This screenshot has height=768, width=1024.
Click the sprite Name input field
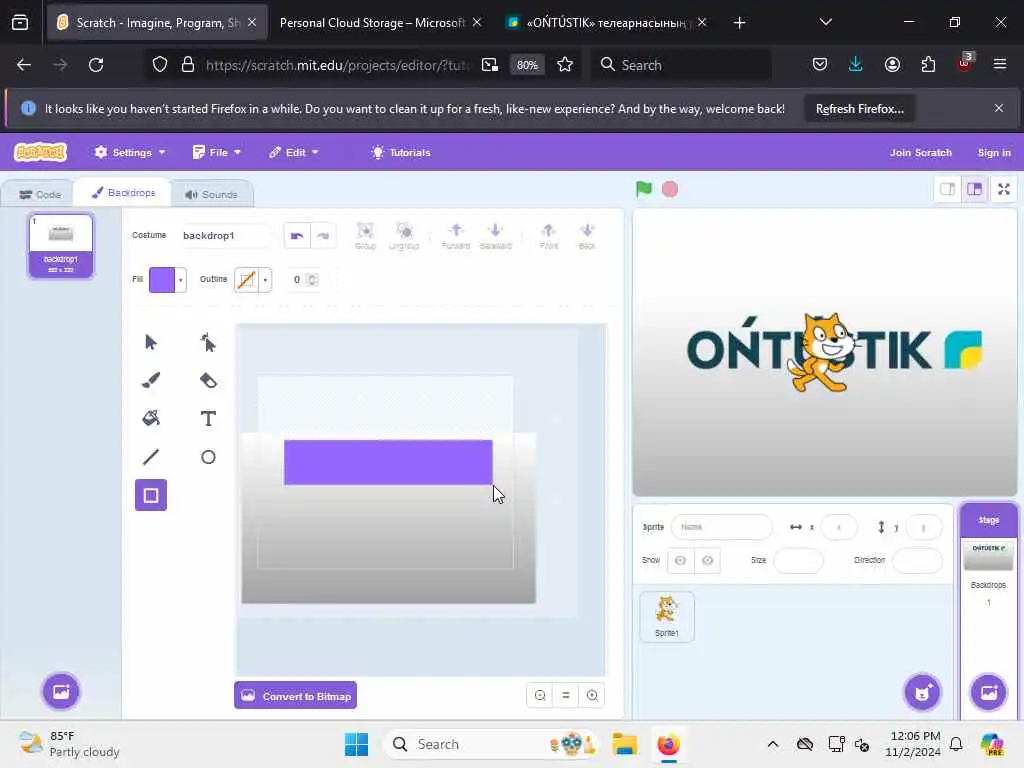tap(722, 527)
